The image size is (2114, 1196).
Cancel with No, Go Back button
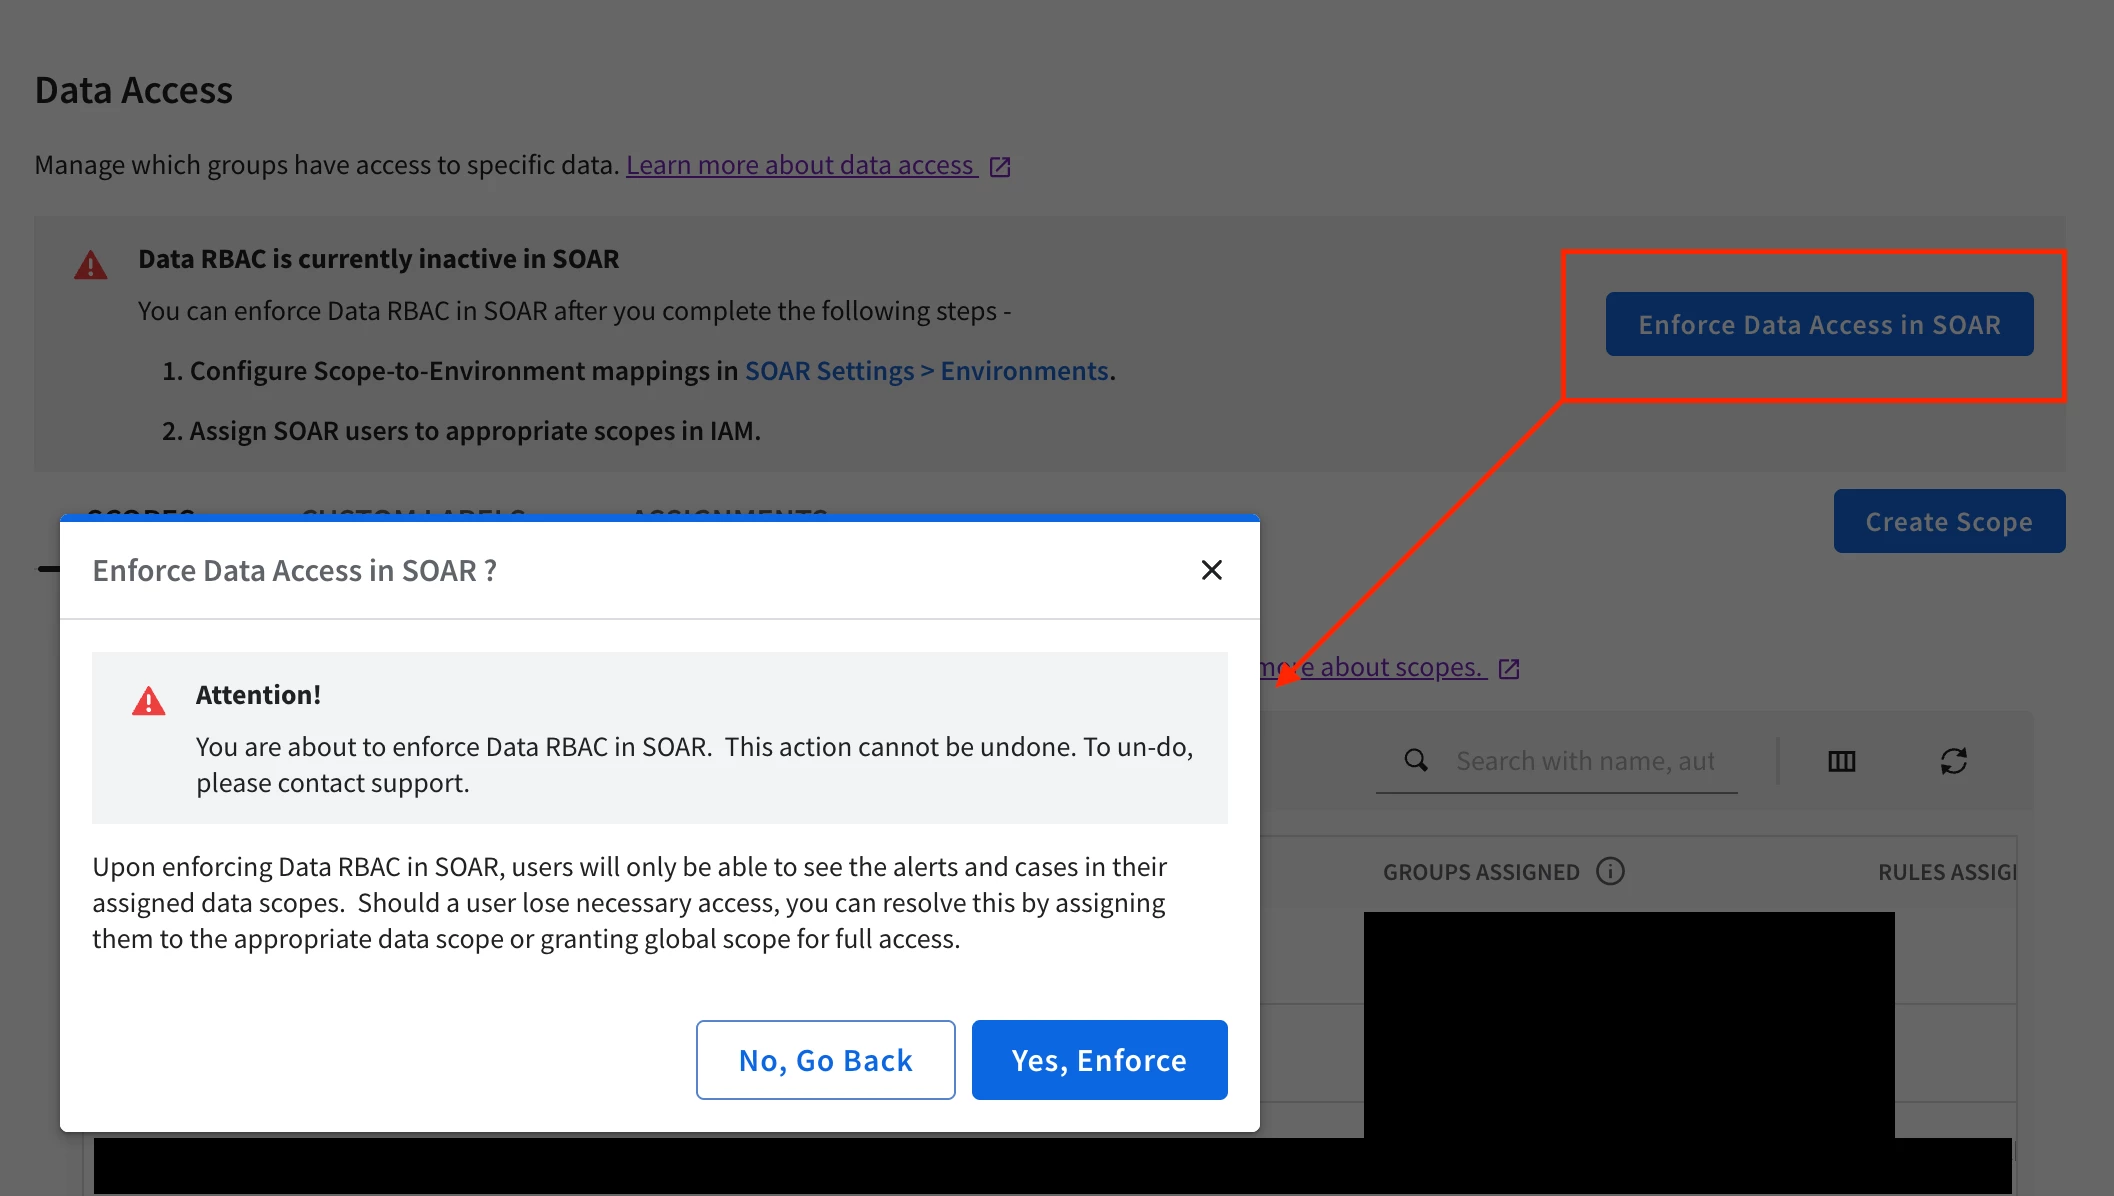825,1060
